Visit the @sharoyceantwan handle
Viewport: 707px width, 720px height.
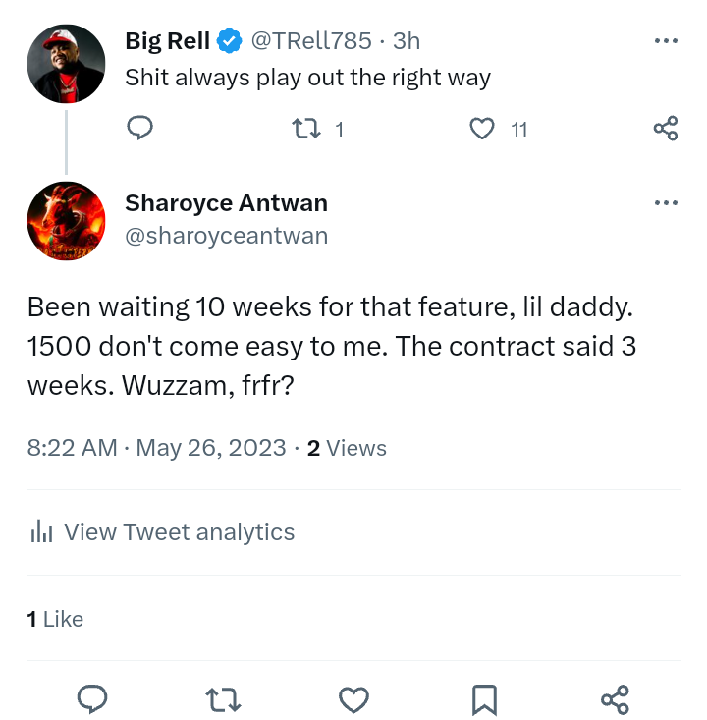[226, 236]
